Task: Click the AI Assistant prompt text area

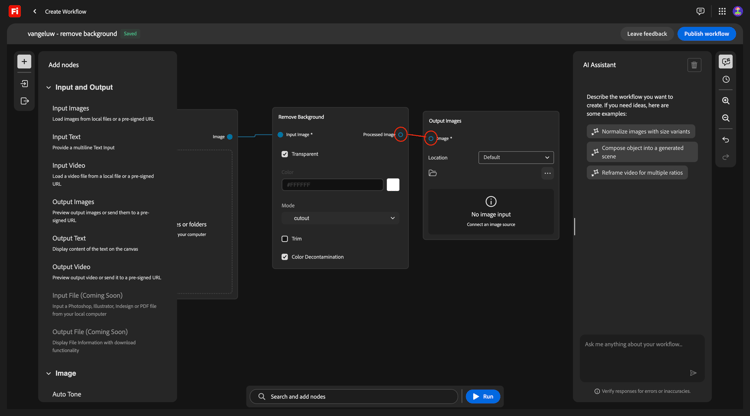Action: [642, 358]
